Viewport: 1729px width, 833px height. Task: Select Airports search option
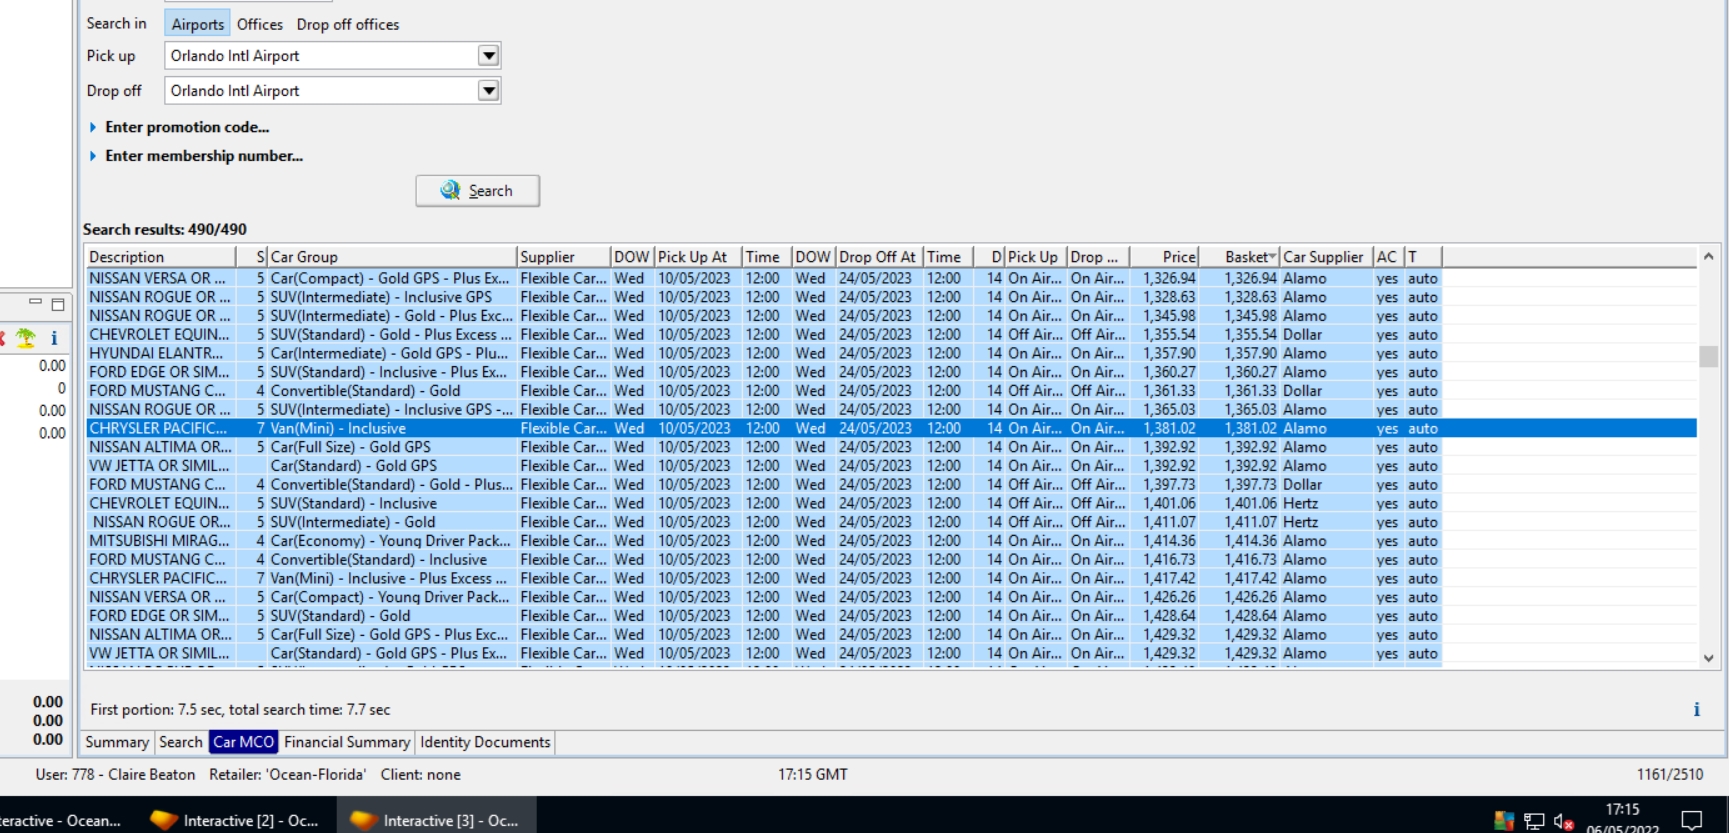tap(197, 24)
